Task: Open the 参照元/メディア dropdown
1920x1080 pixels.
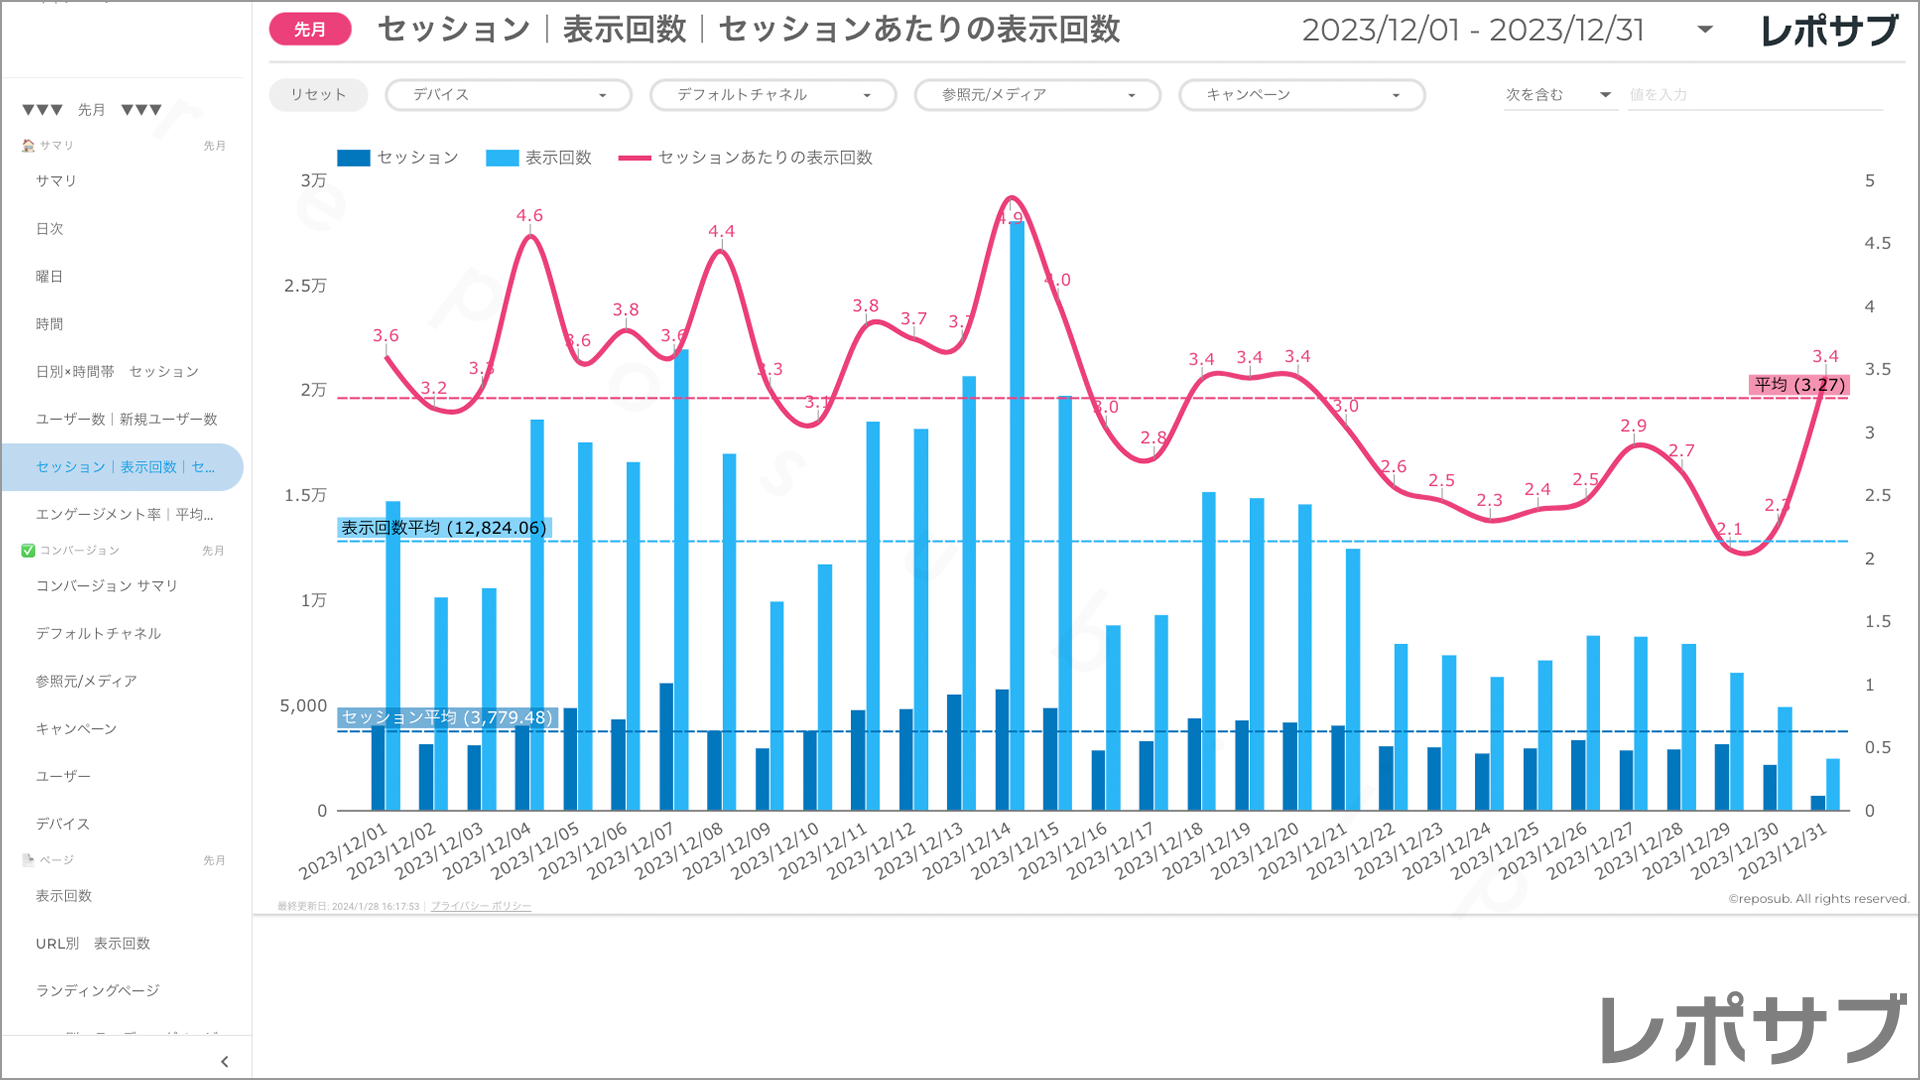Action: pos(1037,95)
